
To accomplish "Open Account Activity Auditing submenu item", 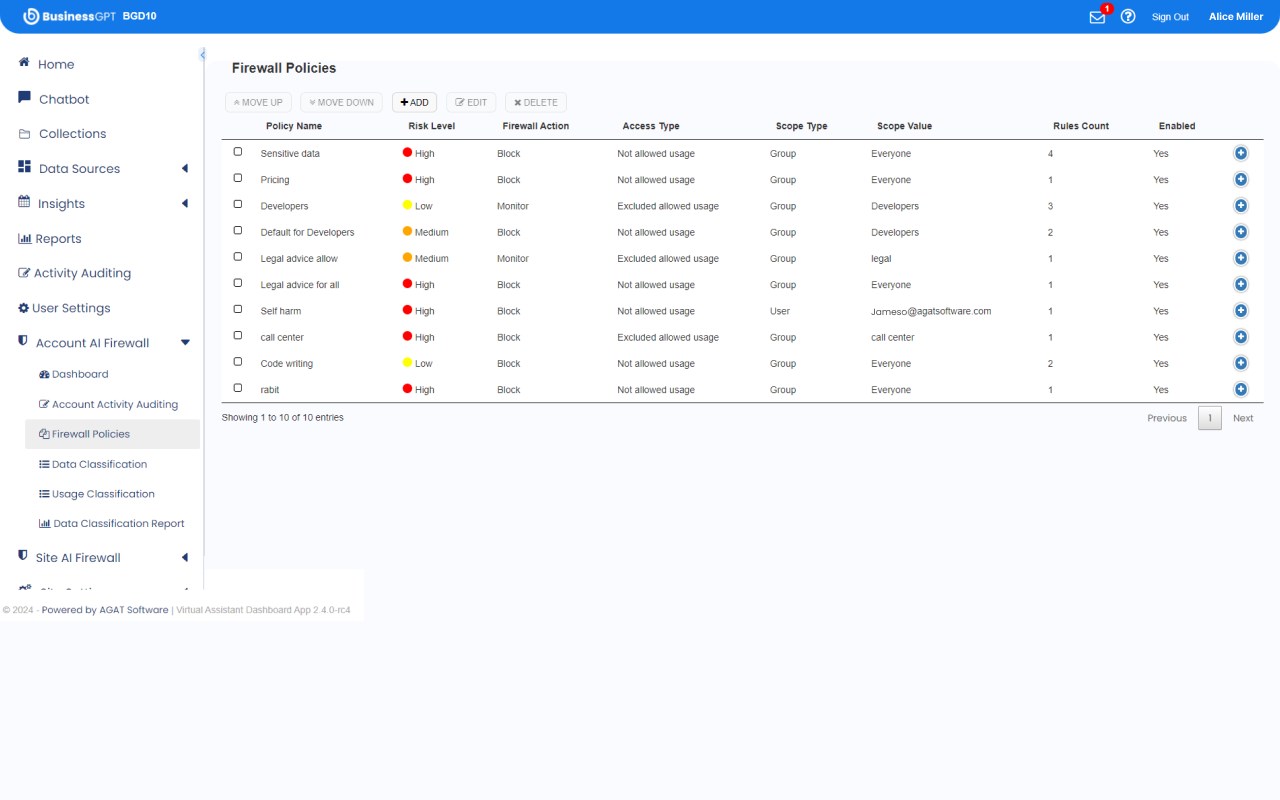I will 108,404.
